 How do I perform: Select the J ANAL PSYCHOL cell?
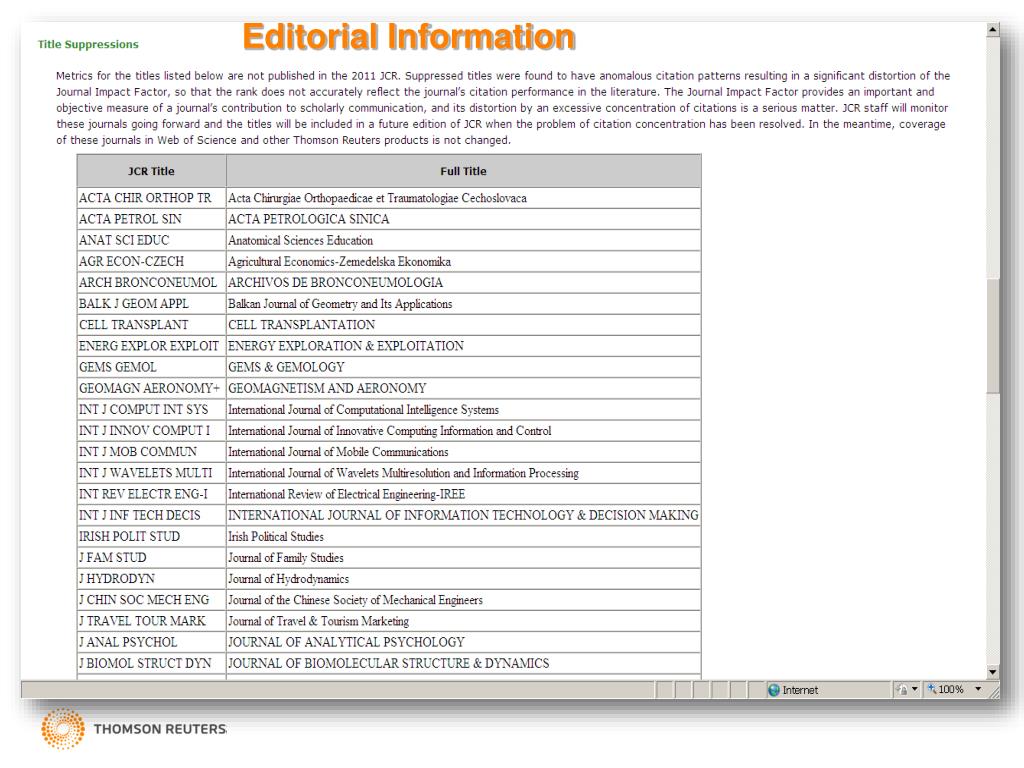[152, 642]
